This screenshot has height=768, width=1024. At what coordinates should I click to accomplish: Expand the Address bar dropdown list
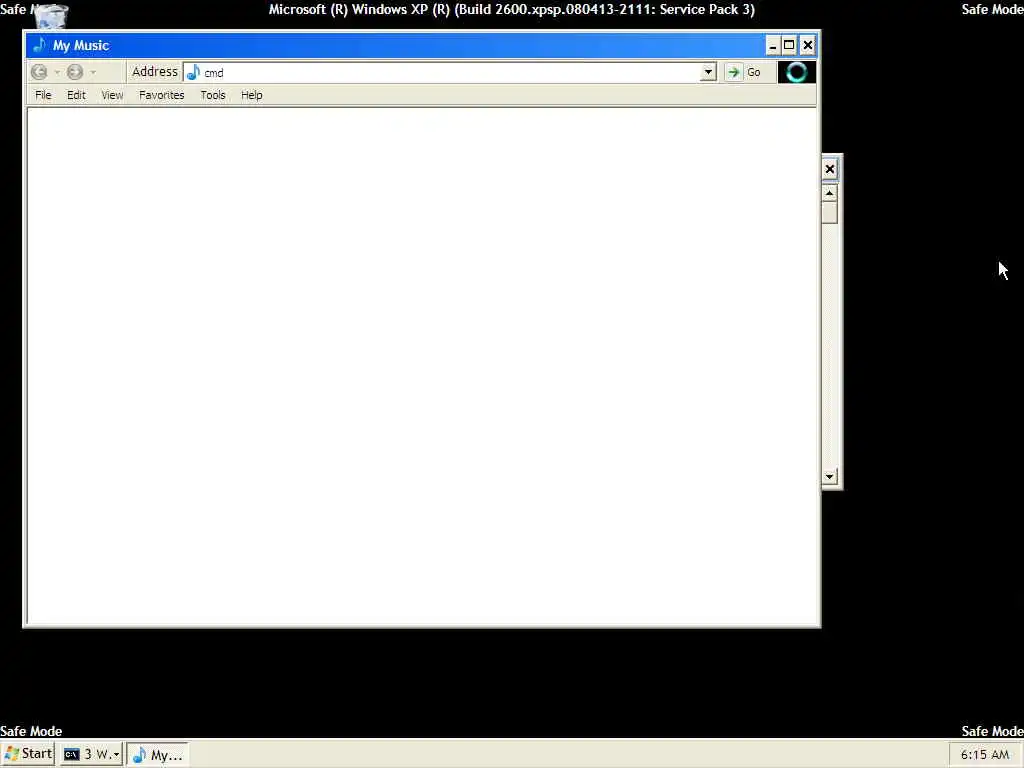708,72
